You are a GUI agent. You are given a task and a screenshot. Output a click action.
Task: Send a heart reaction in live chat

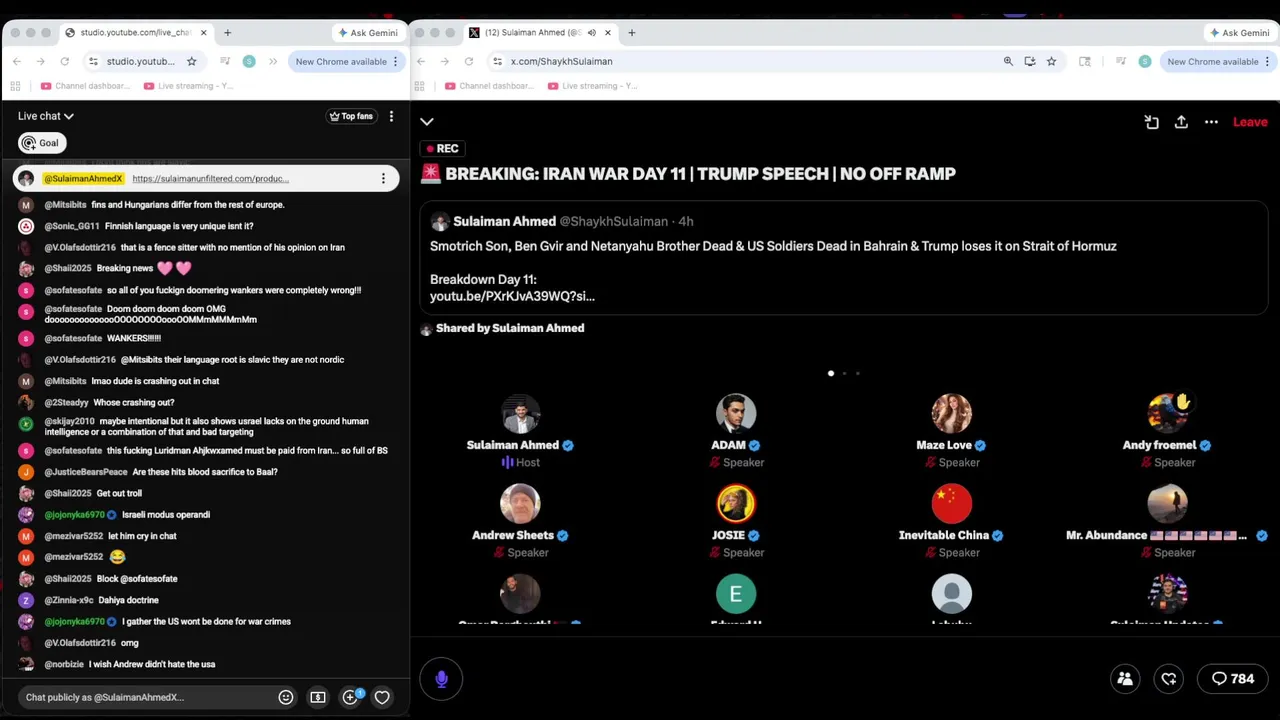click(x=382, y=697)
